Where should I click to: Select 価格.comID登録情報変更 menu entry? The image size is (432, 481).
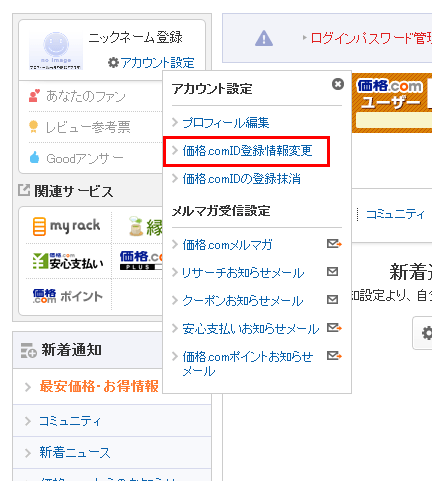[247, 151]
